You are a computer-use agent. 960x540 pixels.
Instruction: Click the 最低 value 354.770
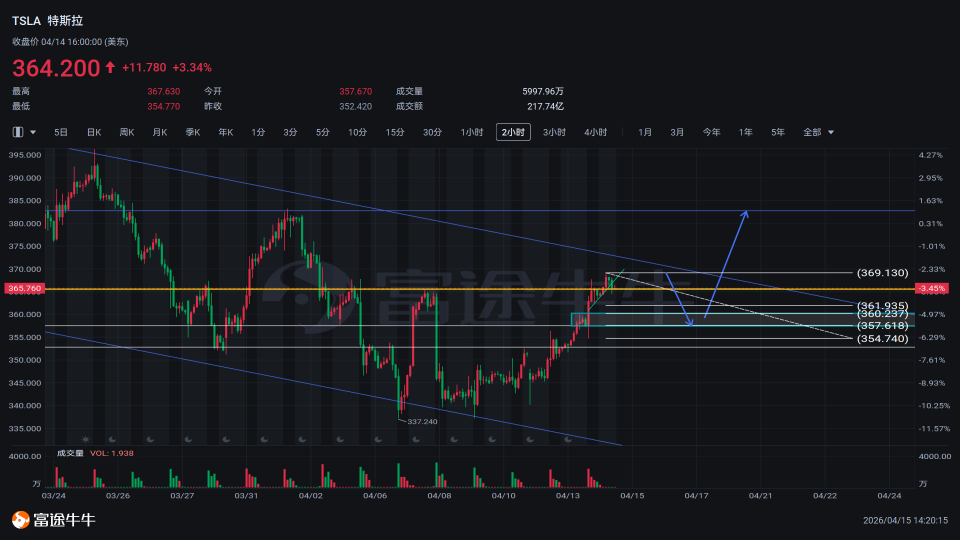[x=163, y=106]
